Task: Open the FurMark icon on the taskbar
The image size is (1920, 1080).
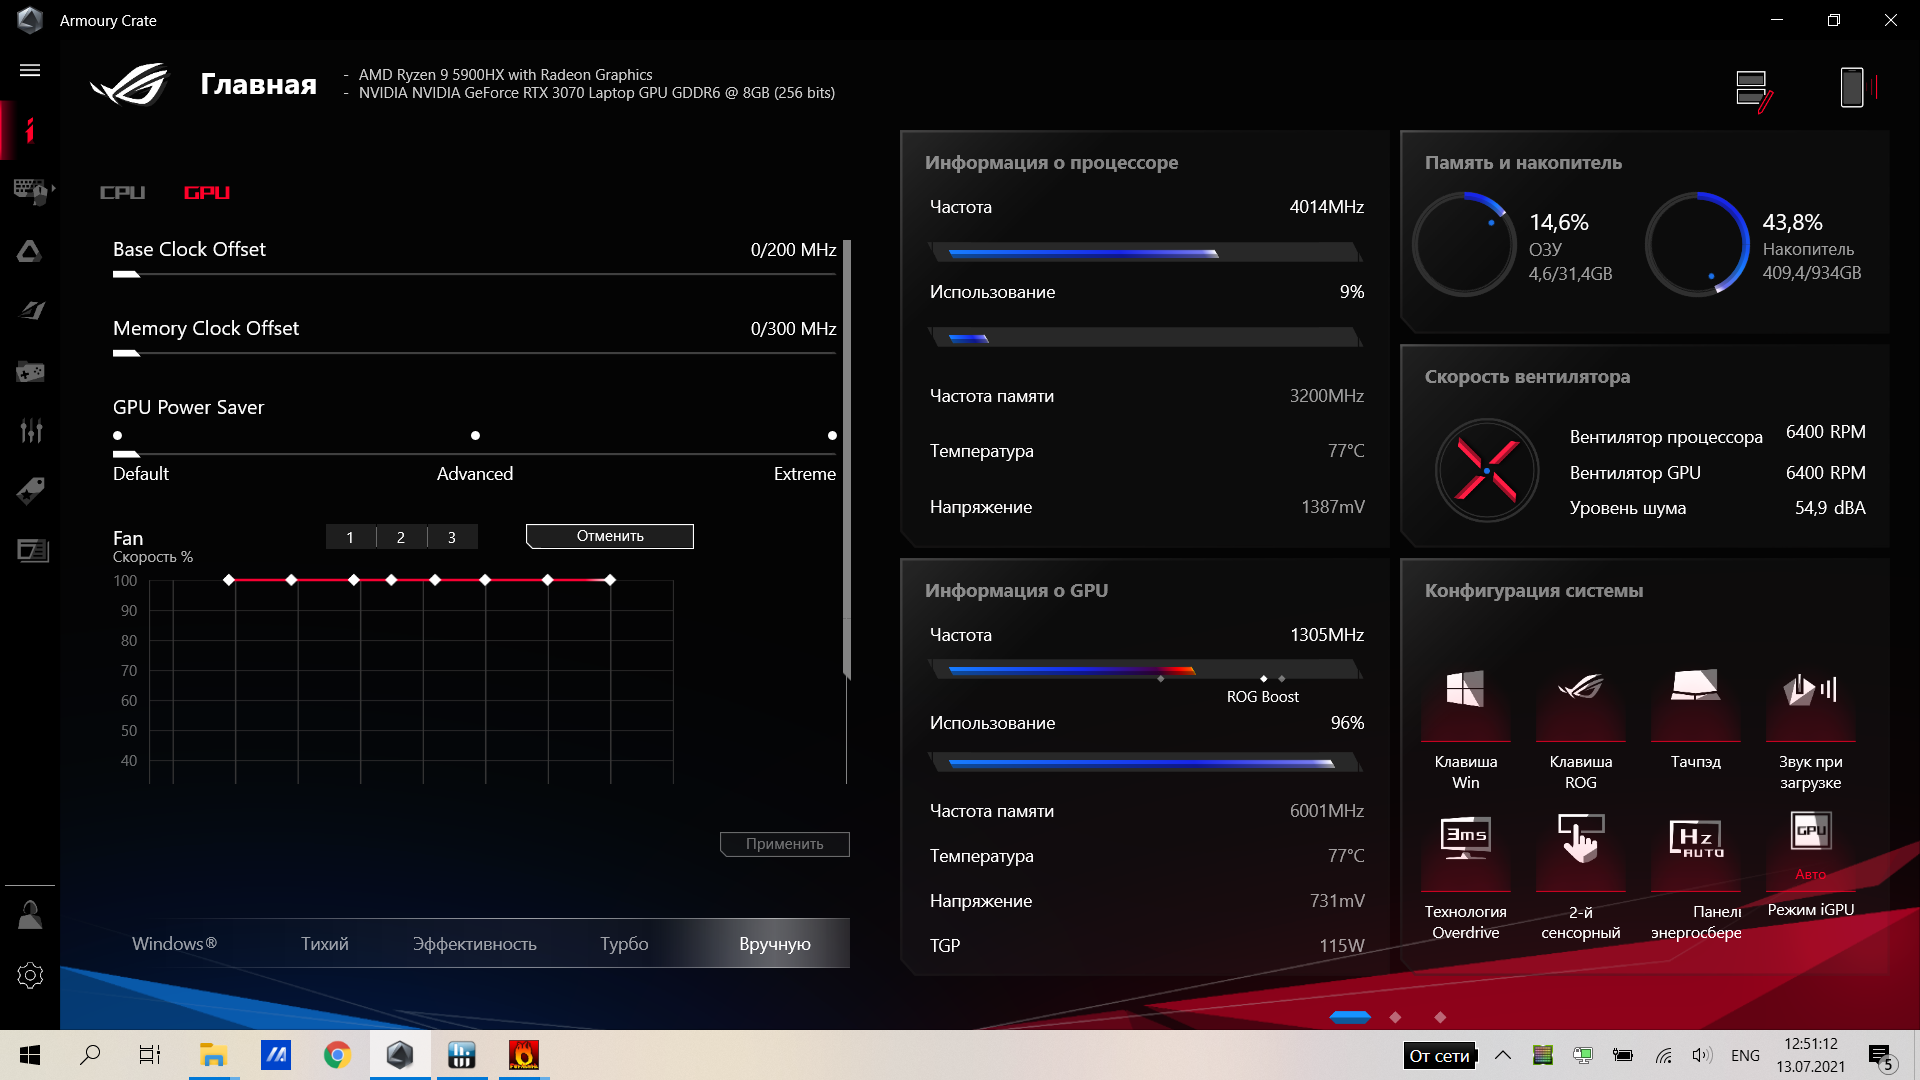Action: click(524, 1055)
